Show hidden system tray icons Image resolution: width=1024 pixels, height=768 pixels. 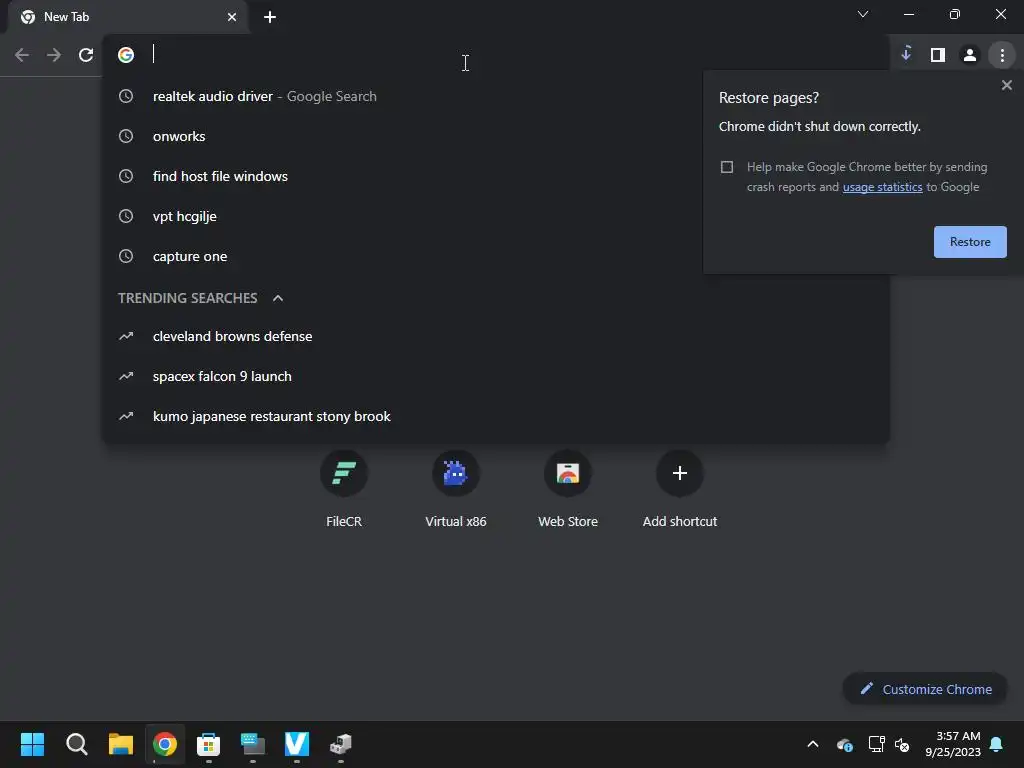coord(812,744)
